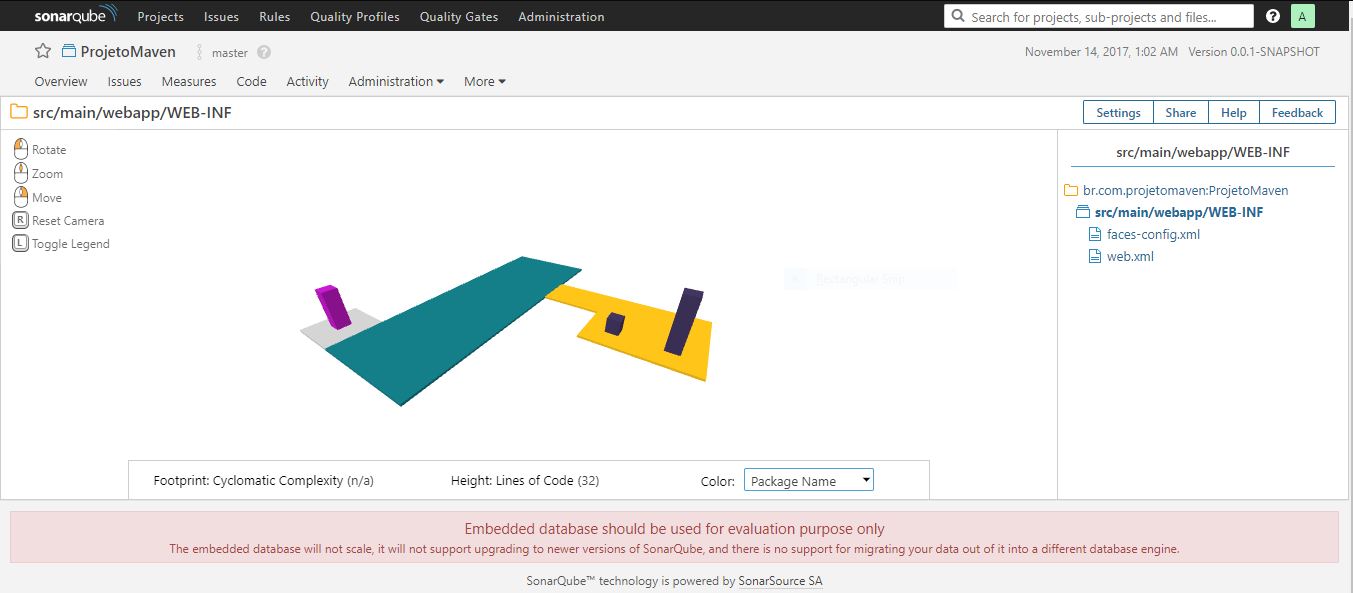1353x593 pixels.
Task: Click the Reset Camera R key icon
Action: coord(20,220)
